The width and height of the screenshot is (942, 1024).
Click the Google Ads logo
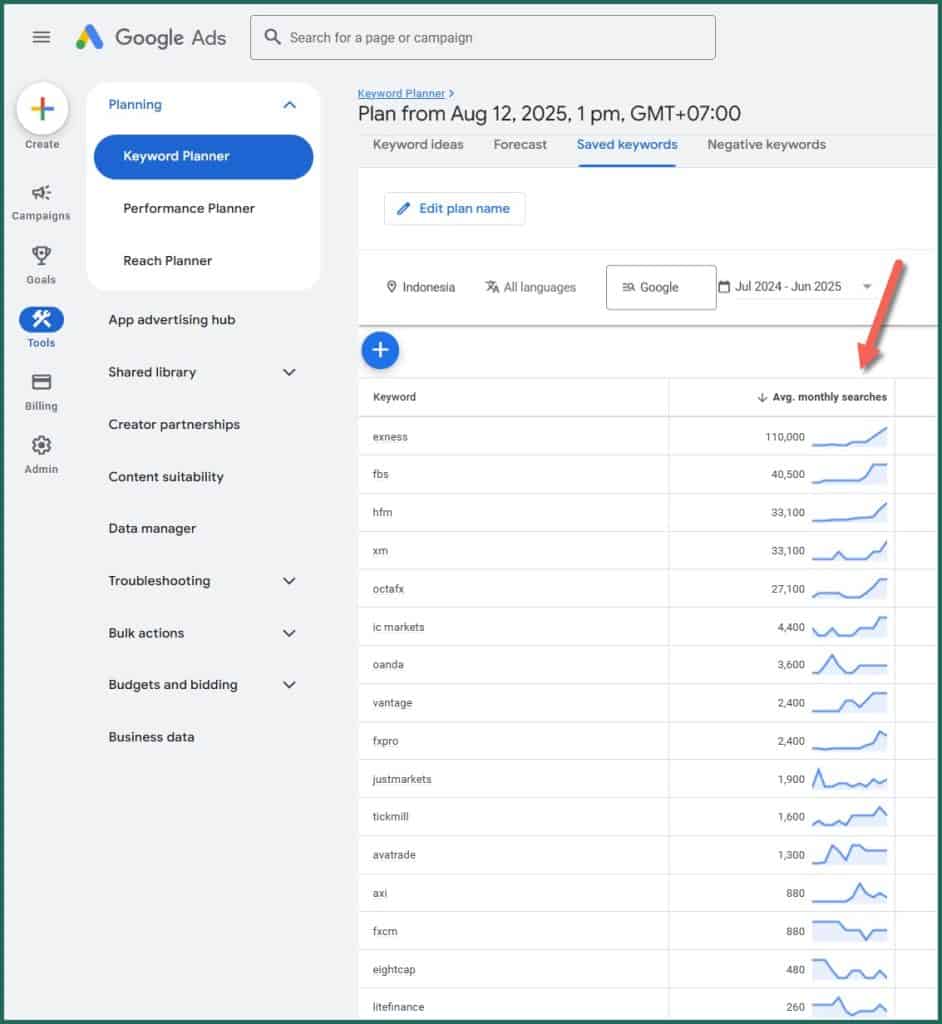151,37
